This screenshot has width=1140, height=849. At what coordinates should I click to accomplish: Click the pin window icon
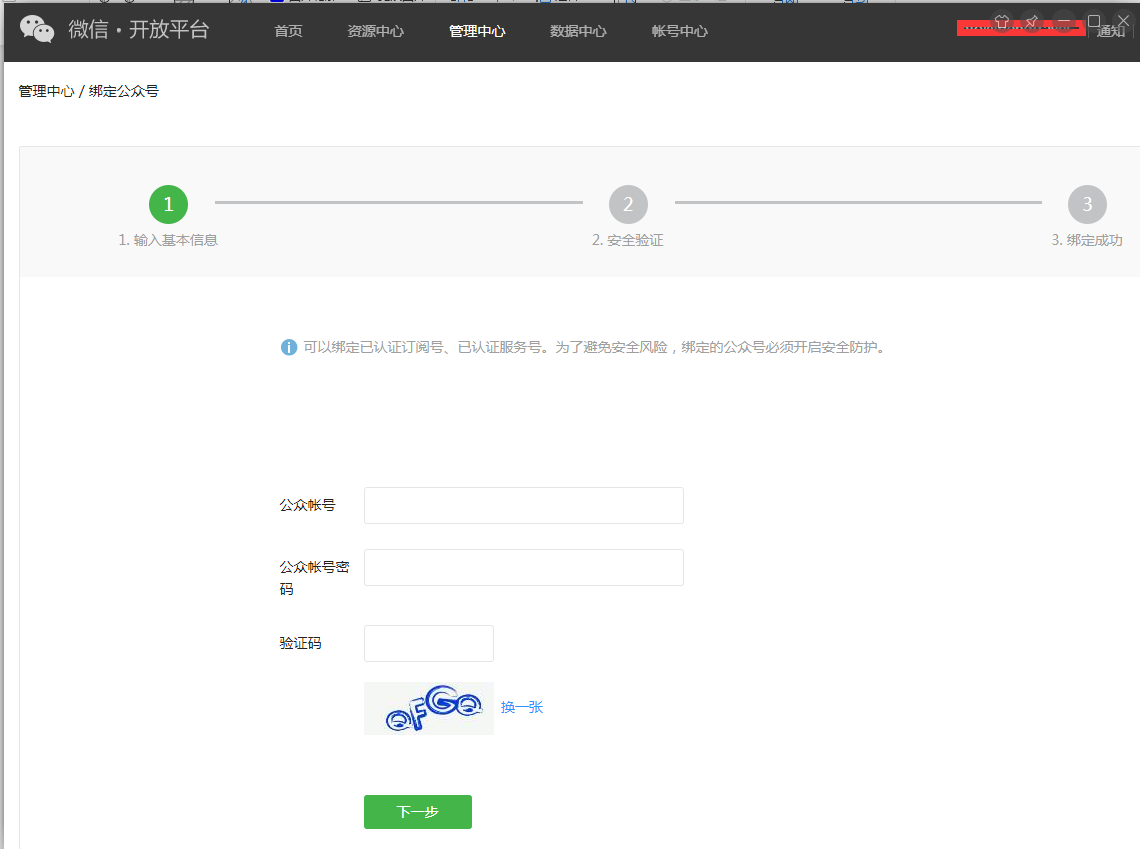(1032, 21)
